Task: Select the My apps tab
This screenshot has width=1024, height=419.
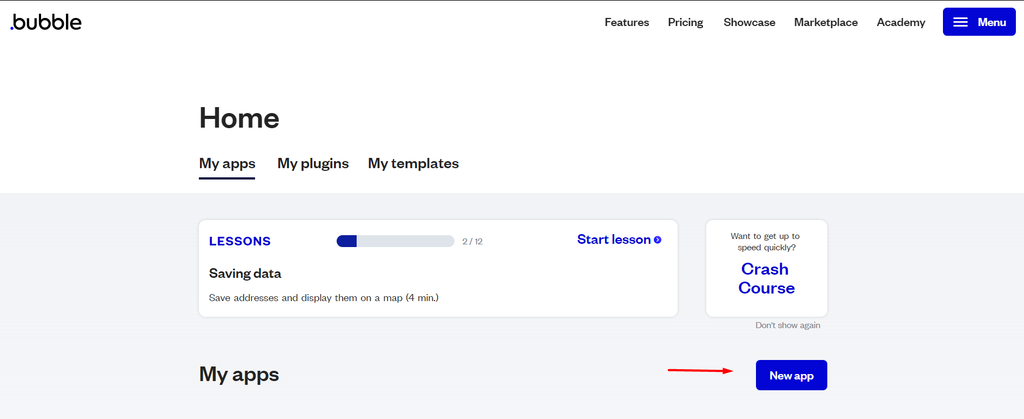Action: pos(227,164)
